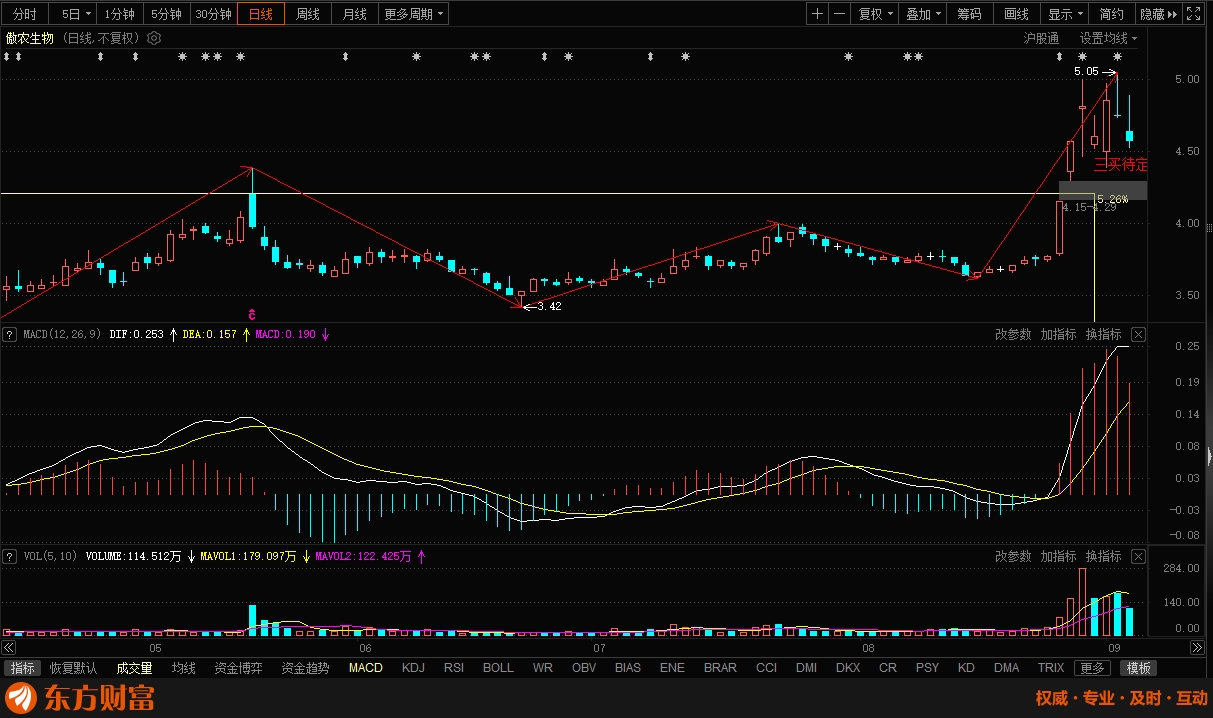The width and height of the screenshot is (1213, 718).
Task: Click the 5.05 high price label
Action: coord(1086,72)
